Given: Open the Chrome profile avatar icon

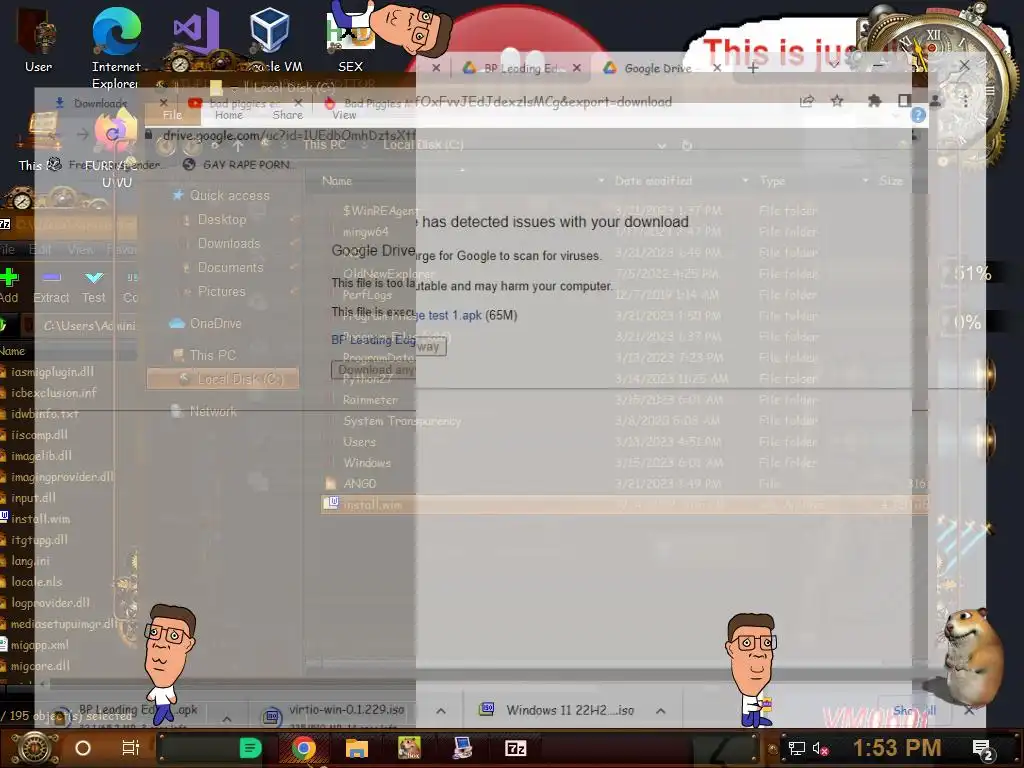Looking at the screenshot, I should [936, 101].
